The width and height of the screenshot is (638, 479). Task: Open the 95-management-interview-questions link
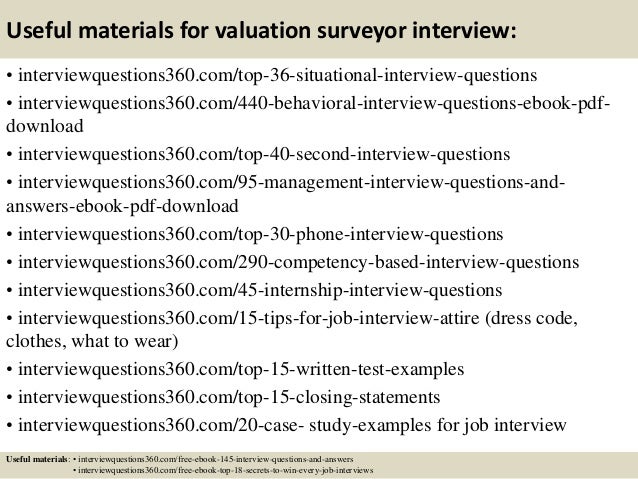point(291,182)
